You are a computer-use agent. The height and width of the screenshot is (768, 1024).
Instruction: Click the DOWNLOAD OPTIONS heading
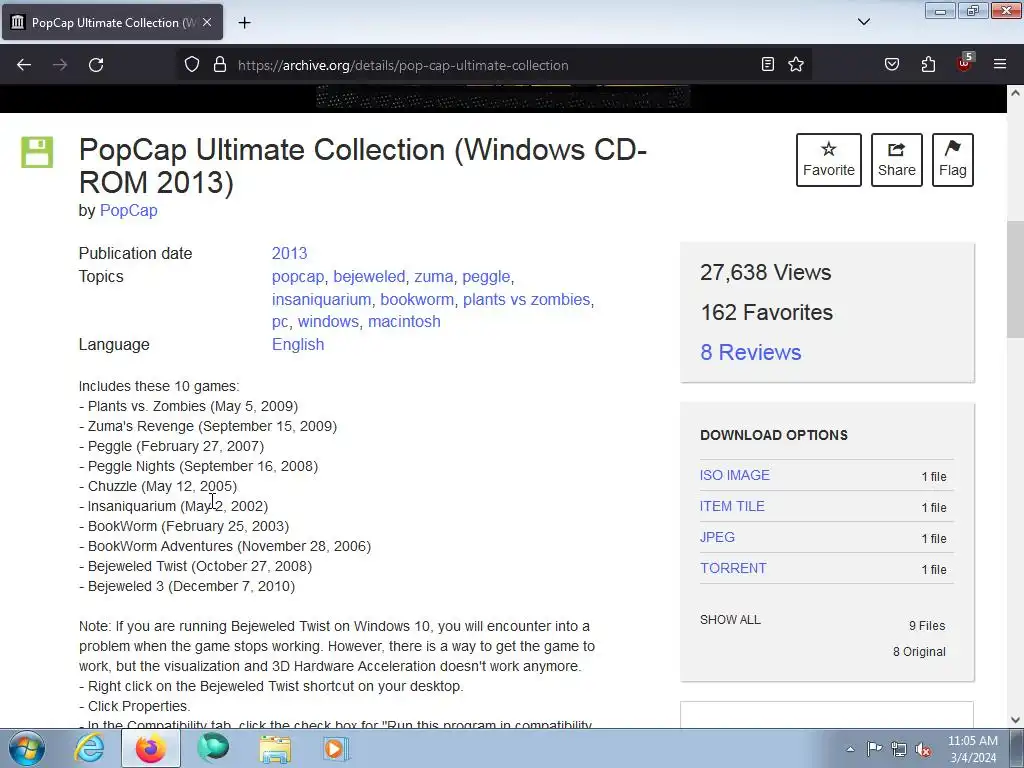coord(774,436)
